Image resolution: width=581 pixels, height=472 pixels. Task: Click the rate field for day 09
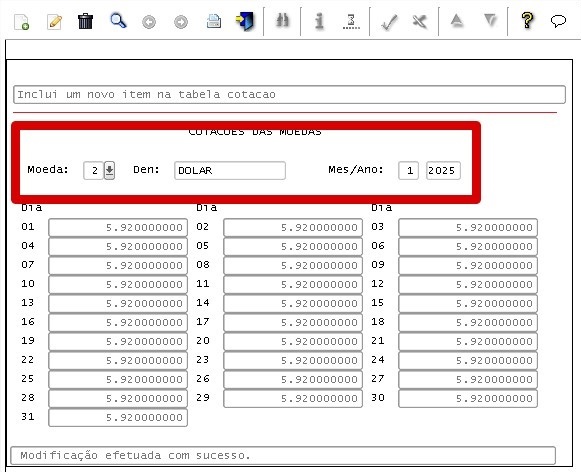tap(468, 265)
